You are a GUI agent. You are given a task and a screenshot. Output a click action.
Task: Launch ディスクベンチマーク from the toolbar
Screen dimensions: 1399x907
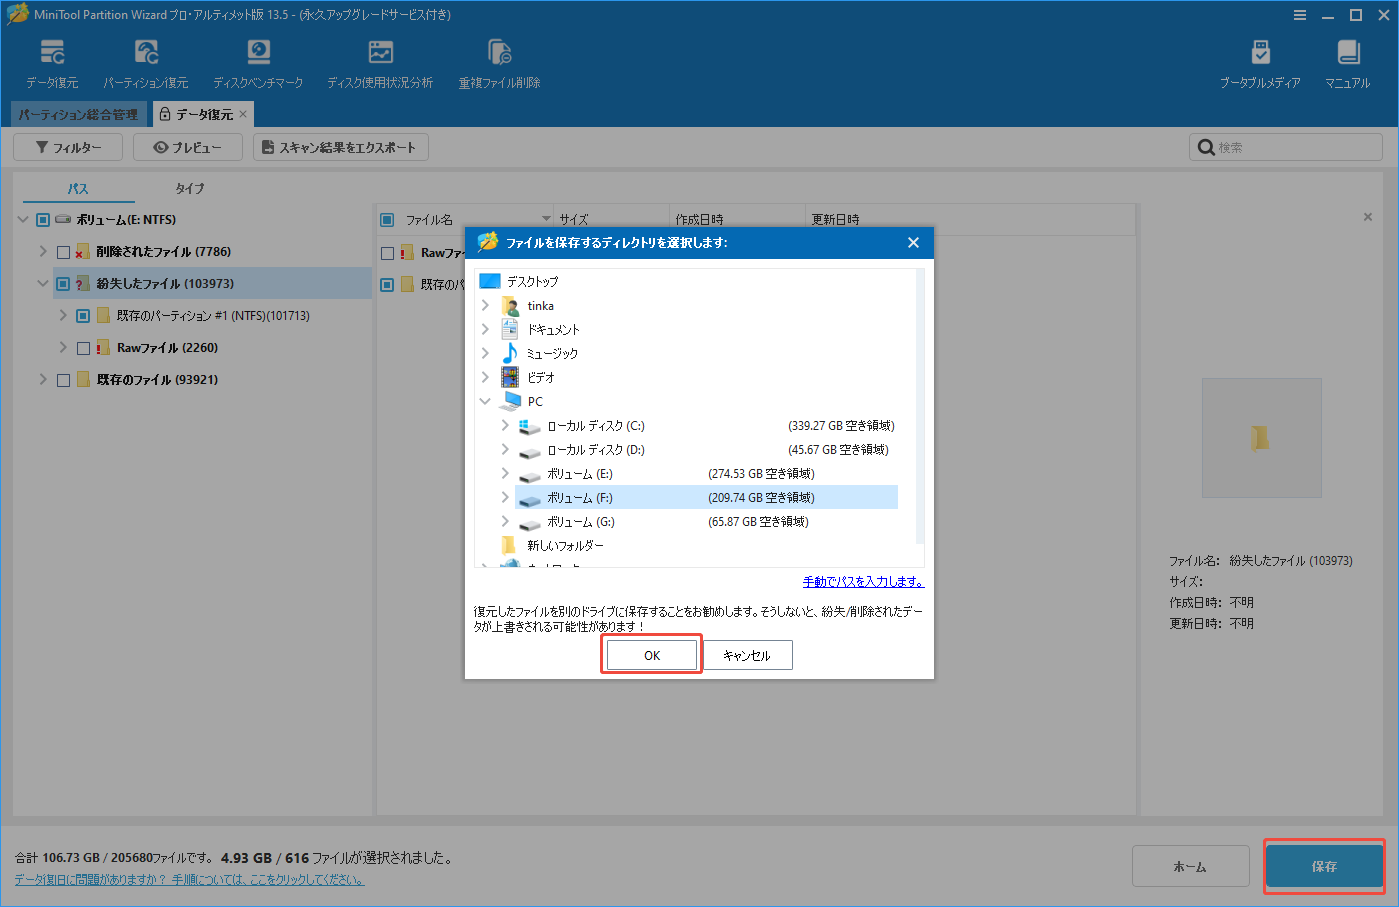(x=258, y=60)
